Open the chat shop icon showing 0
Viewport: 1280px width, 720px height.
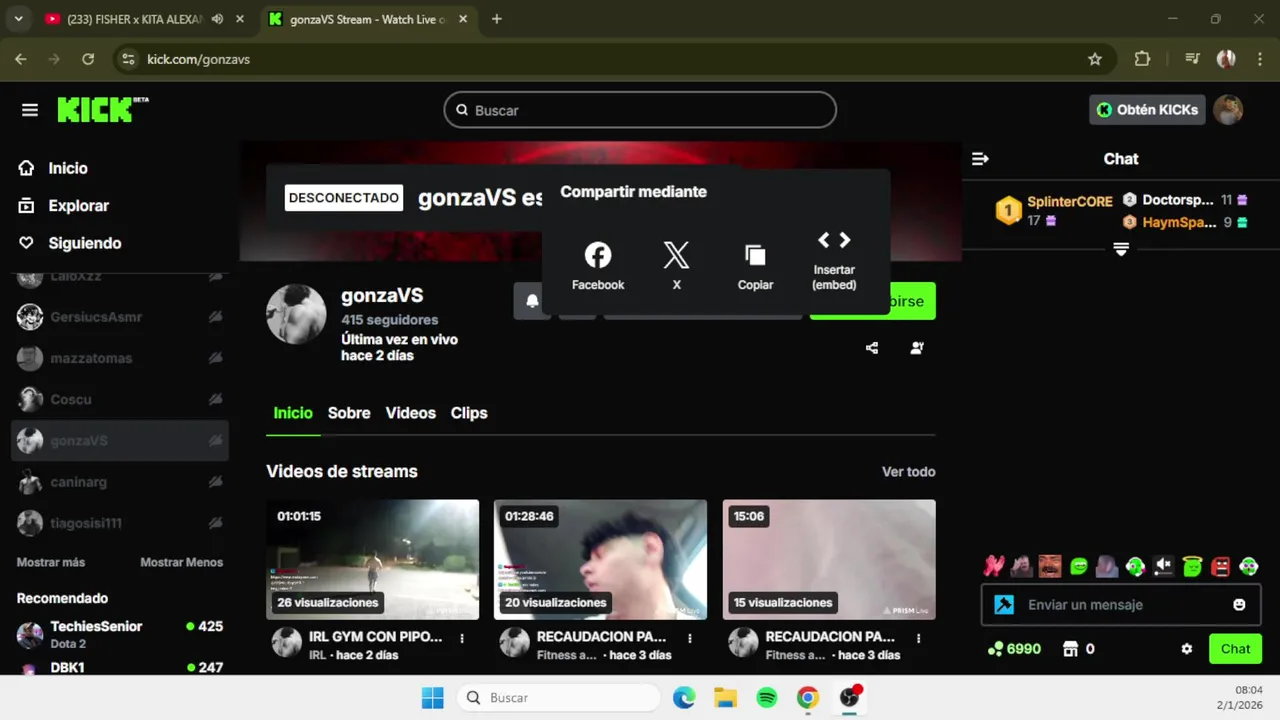click(1078, 649)
